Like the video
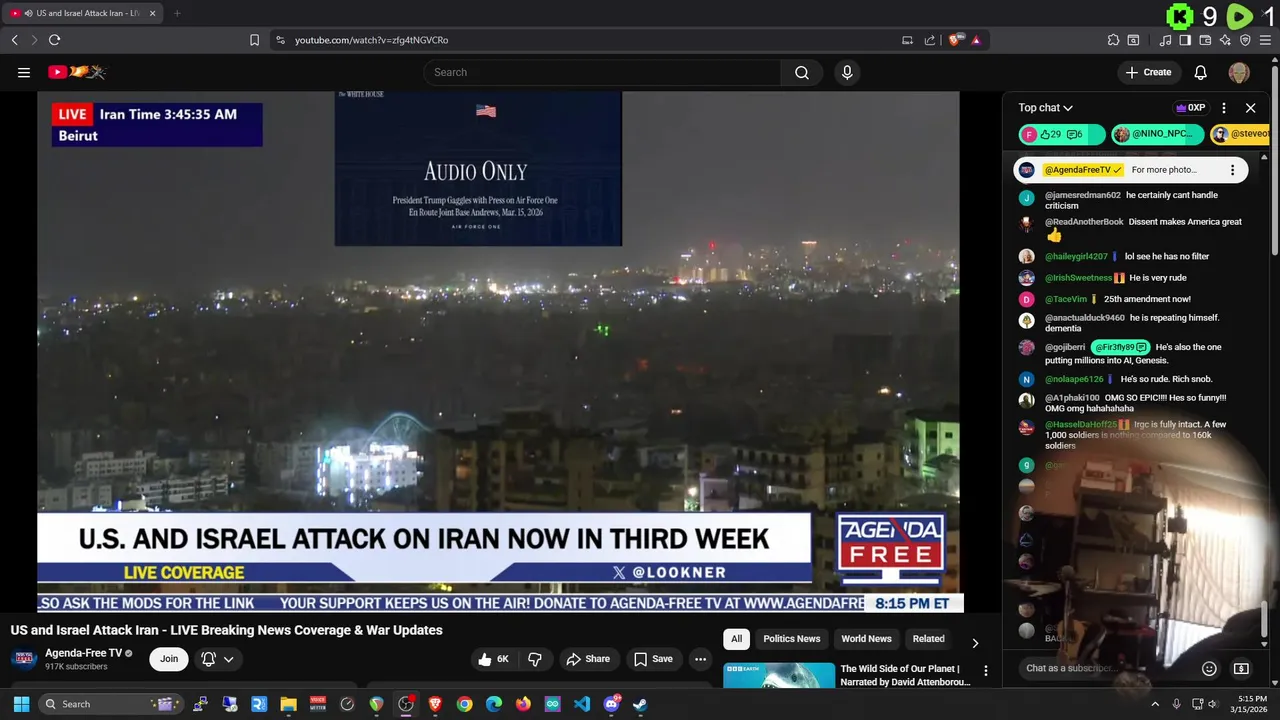1280x720 pixels. click(495, 659)
